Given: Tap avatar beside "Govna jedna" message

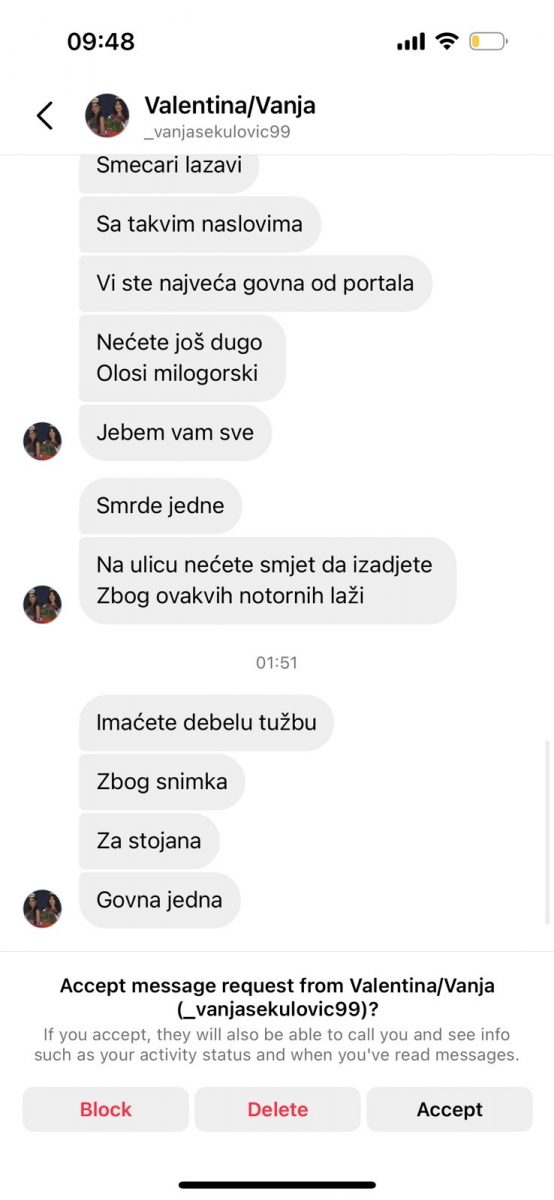Looking at the screenshot, I should tap(42, 909).
